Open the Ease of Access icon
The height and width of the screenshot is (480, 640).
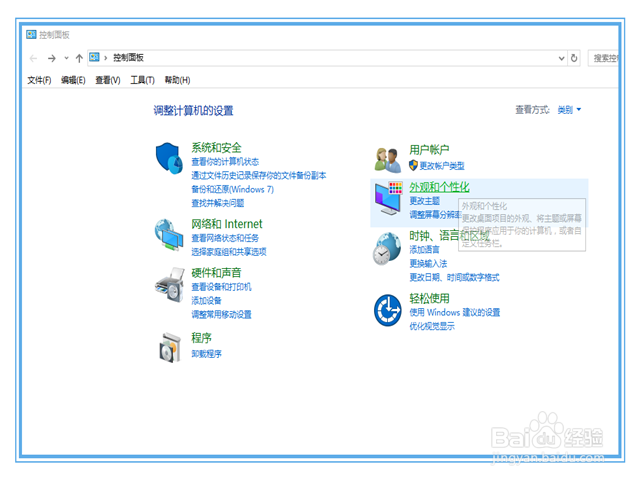pos(388,310)
